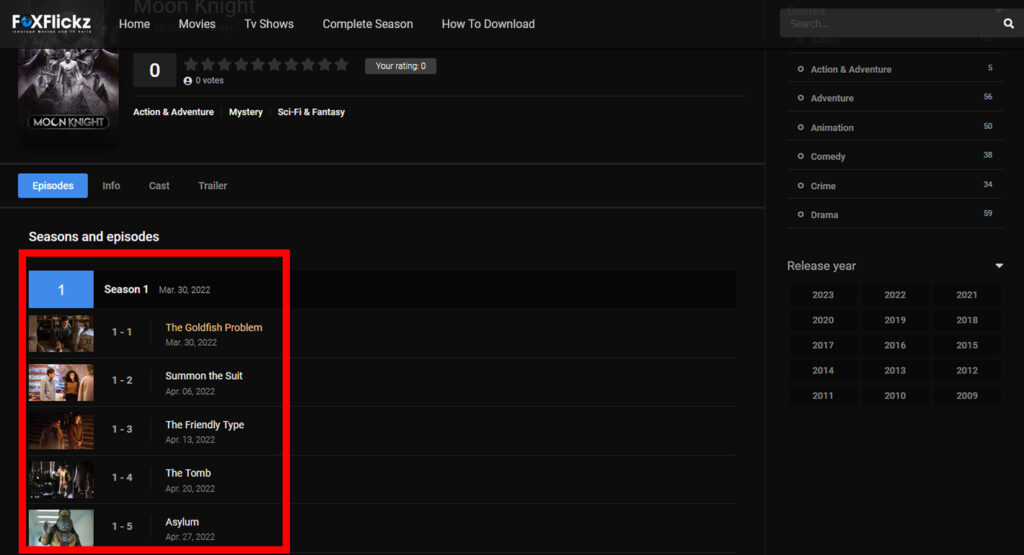Switch to the Info tab
1024x555 pixels.
click(x=111, y=185)
